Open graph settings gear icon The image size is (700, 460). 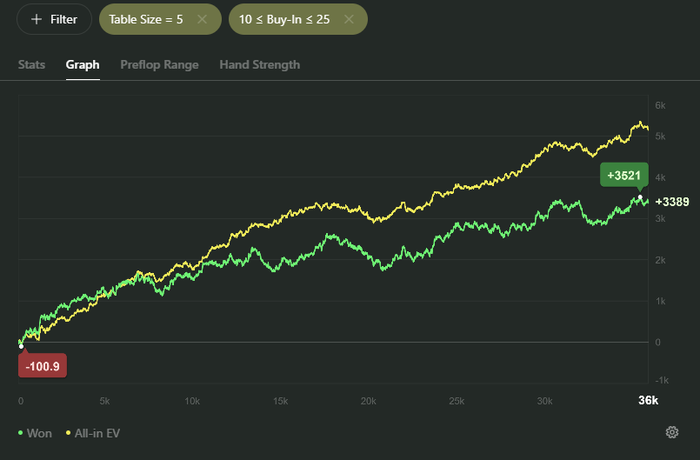tap(672, 432)
